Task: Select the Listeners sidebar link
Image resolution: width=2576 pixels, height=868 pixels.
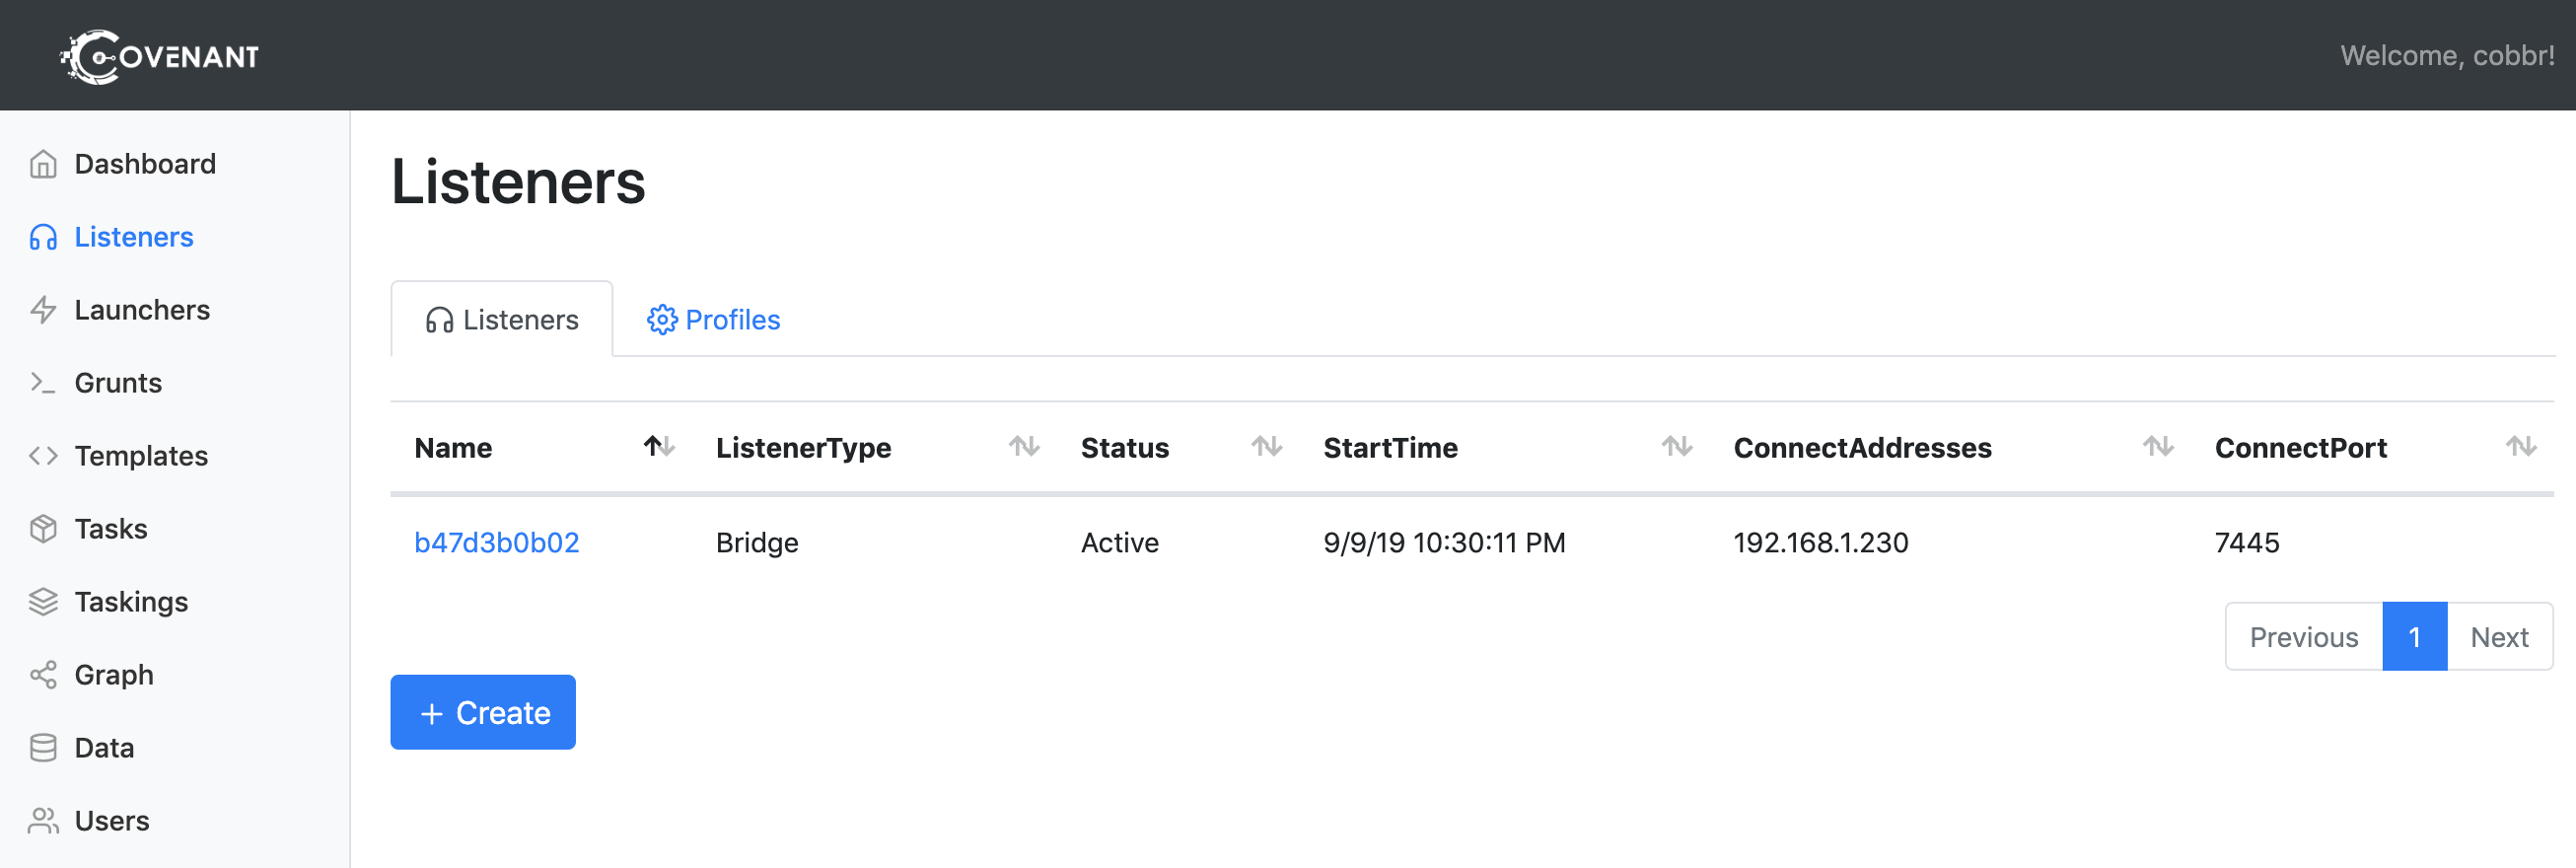Action: click(x=134, y=237)
